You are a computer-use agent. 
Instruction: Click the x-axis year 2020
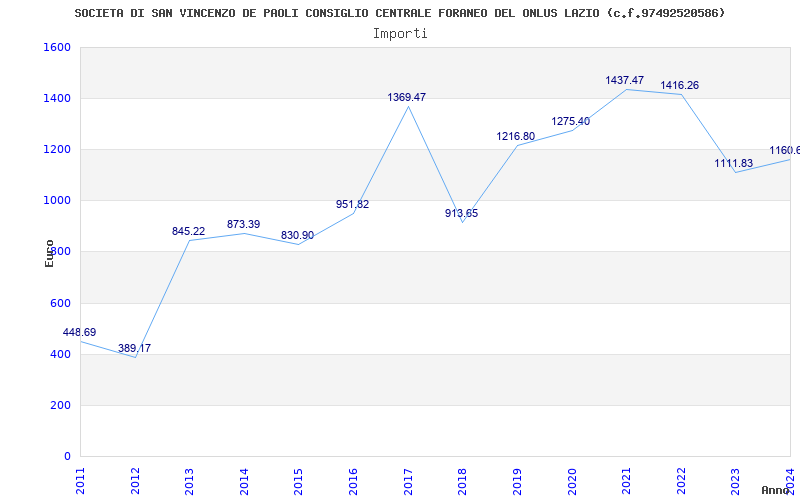[571, 481]
